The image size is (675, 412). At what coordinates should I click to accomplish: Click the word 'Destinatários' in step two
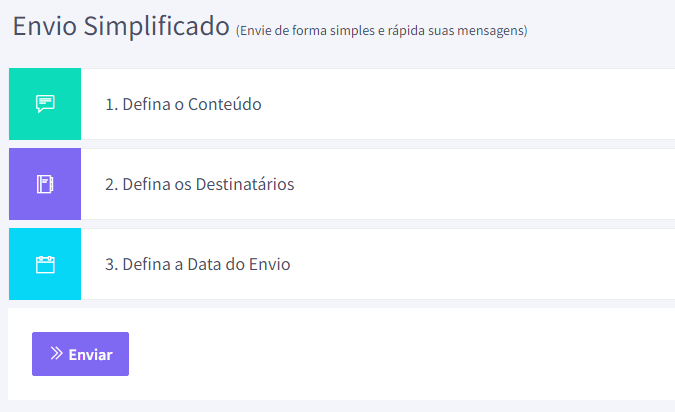[x=245, y=184]
